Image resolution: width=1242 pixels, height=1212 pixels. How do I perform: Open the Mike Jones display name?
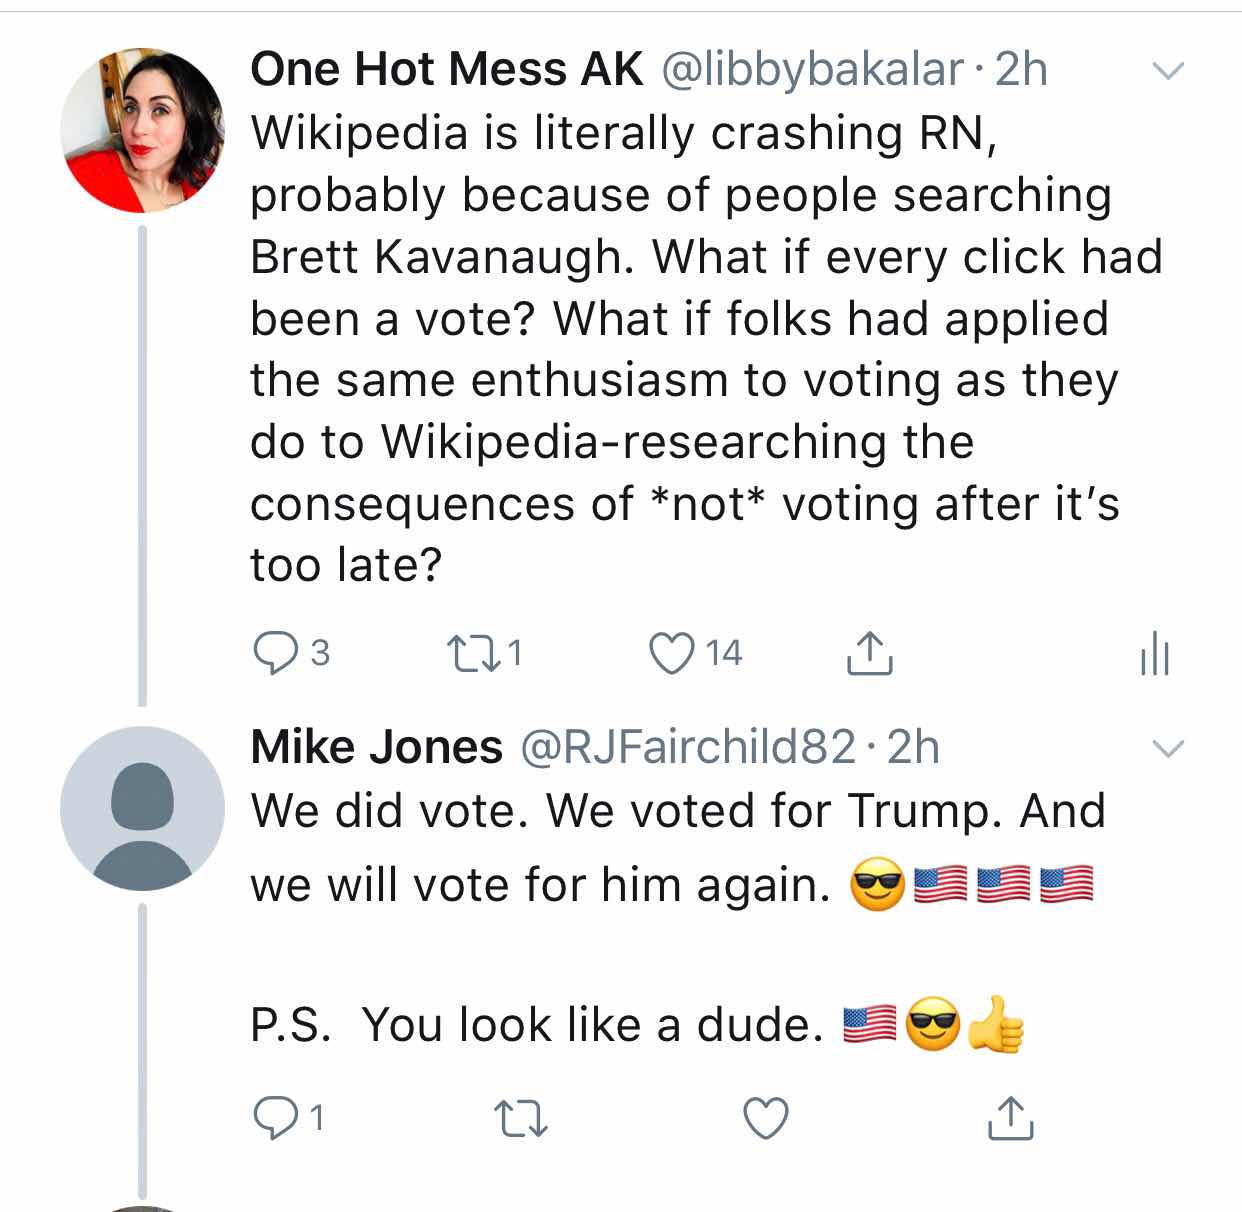point(376,747)
